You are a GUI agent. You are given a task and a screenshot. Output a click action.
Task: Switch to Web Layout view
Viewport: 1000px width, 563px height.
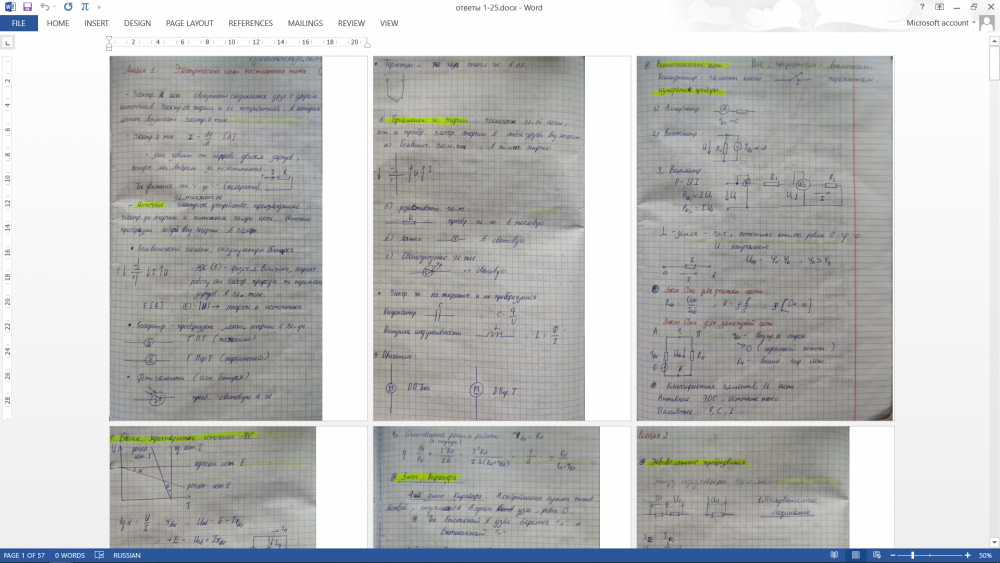(x=877, y=555)
